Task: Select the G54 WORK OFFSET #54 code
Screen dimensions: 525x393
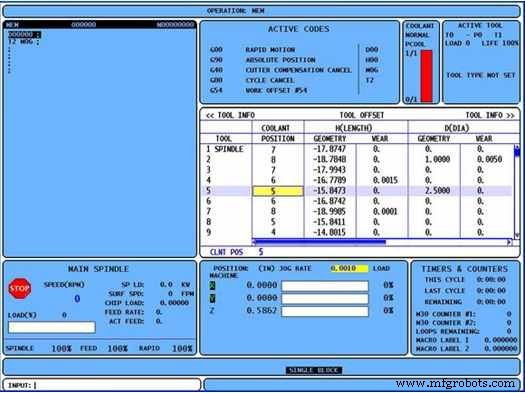Action: [x=258, y=91]
